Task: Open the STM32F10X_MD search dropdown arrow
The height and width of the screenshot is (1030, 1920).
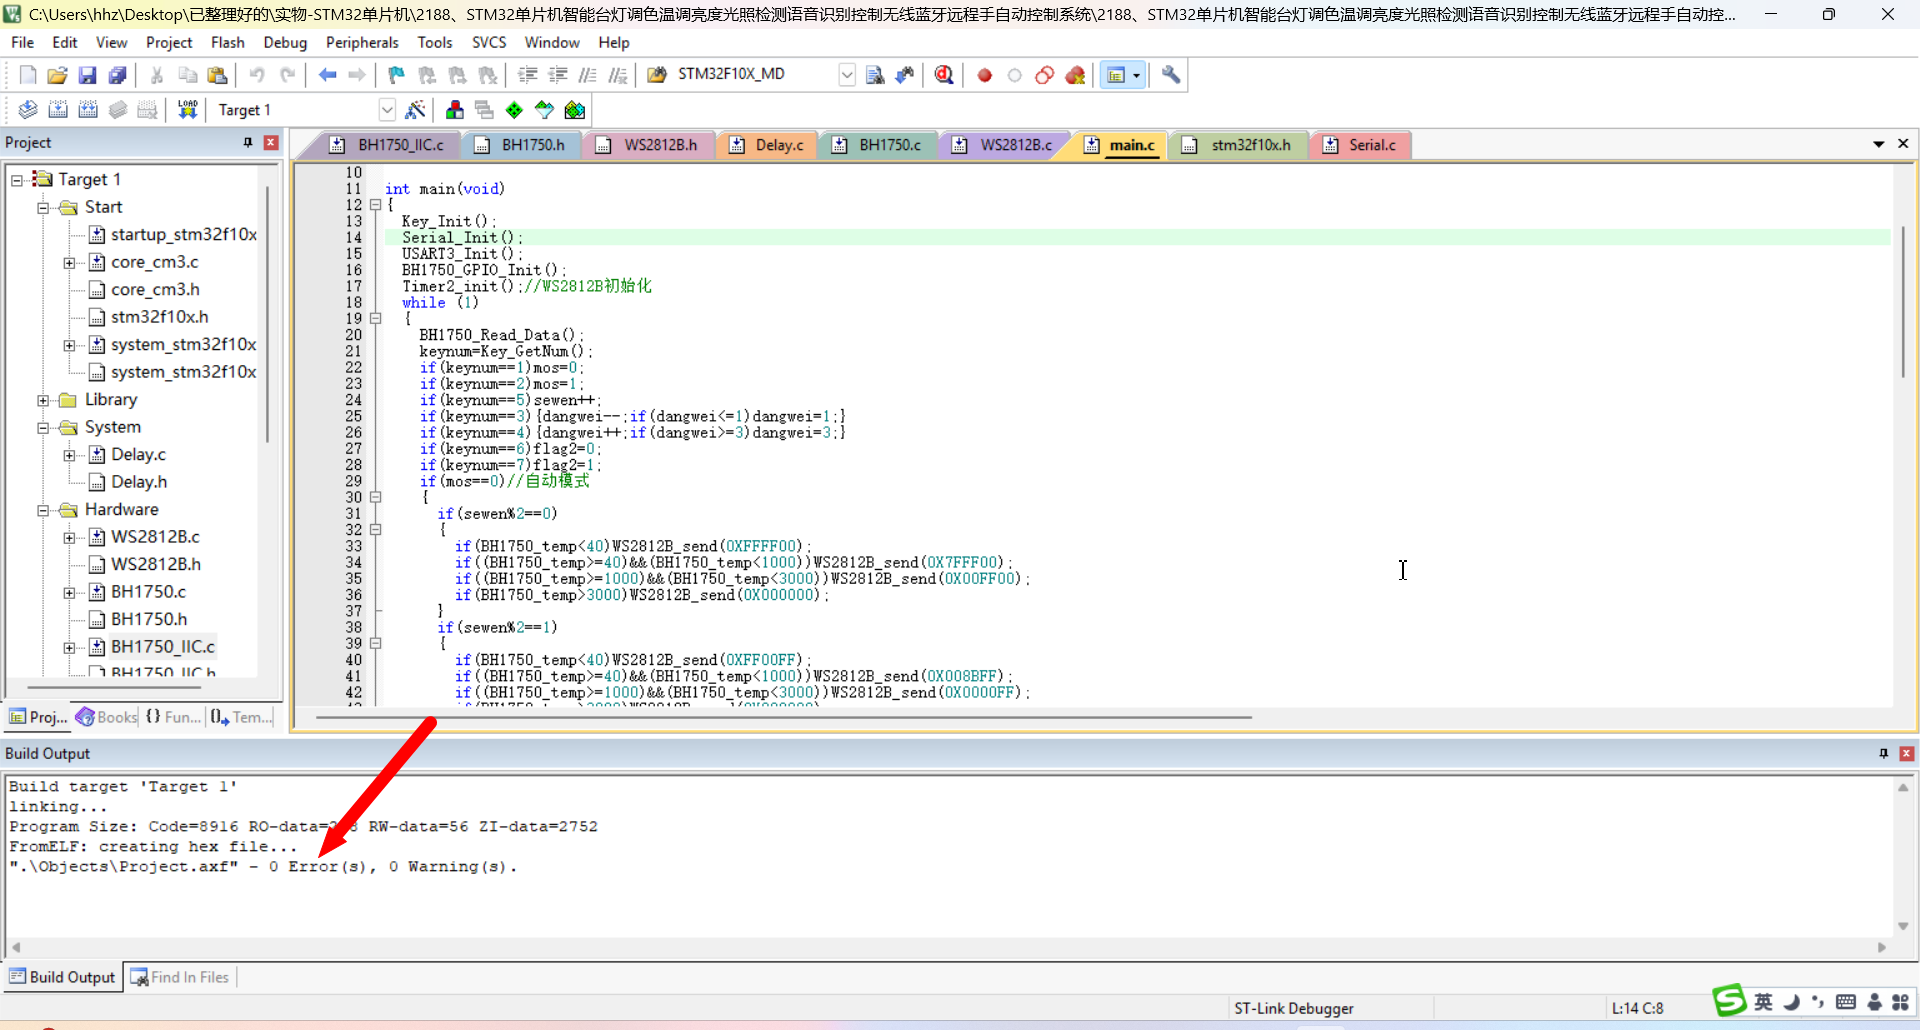Action: pyautogui.click(x=847, y=75)
